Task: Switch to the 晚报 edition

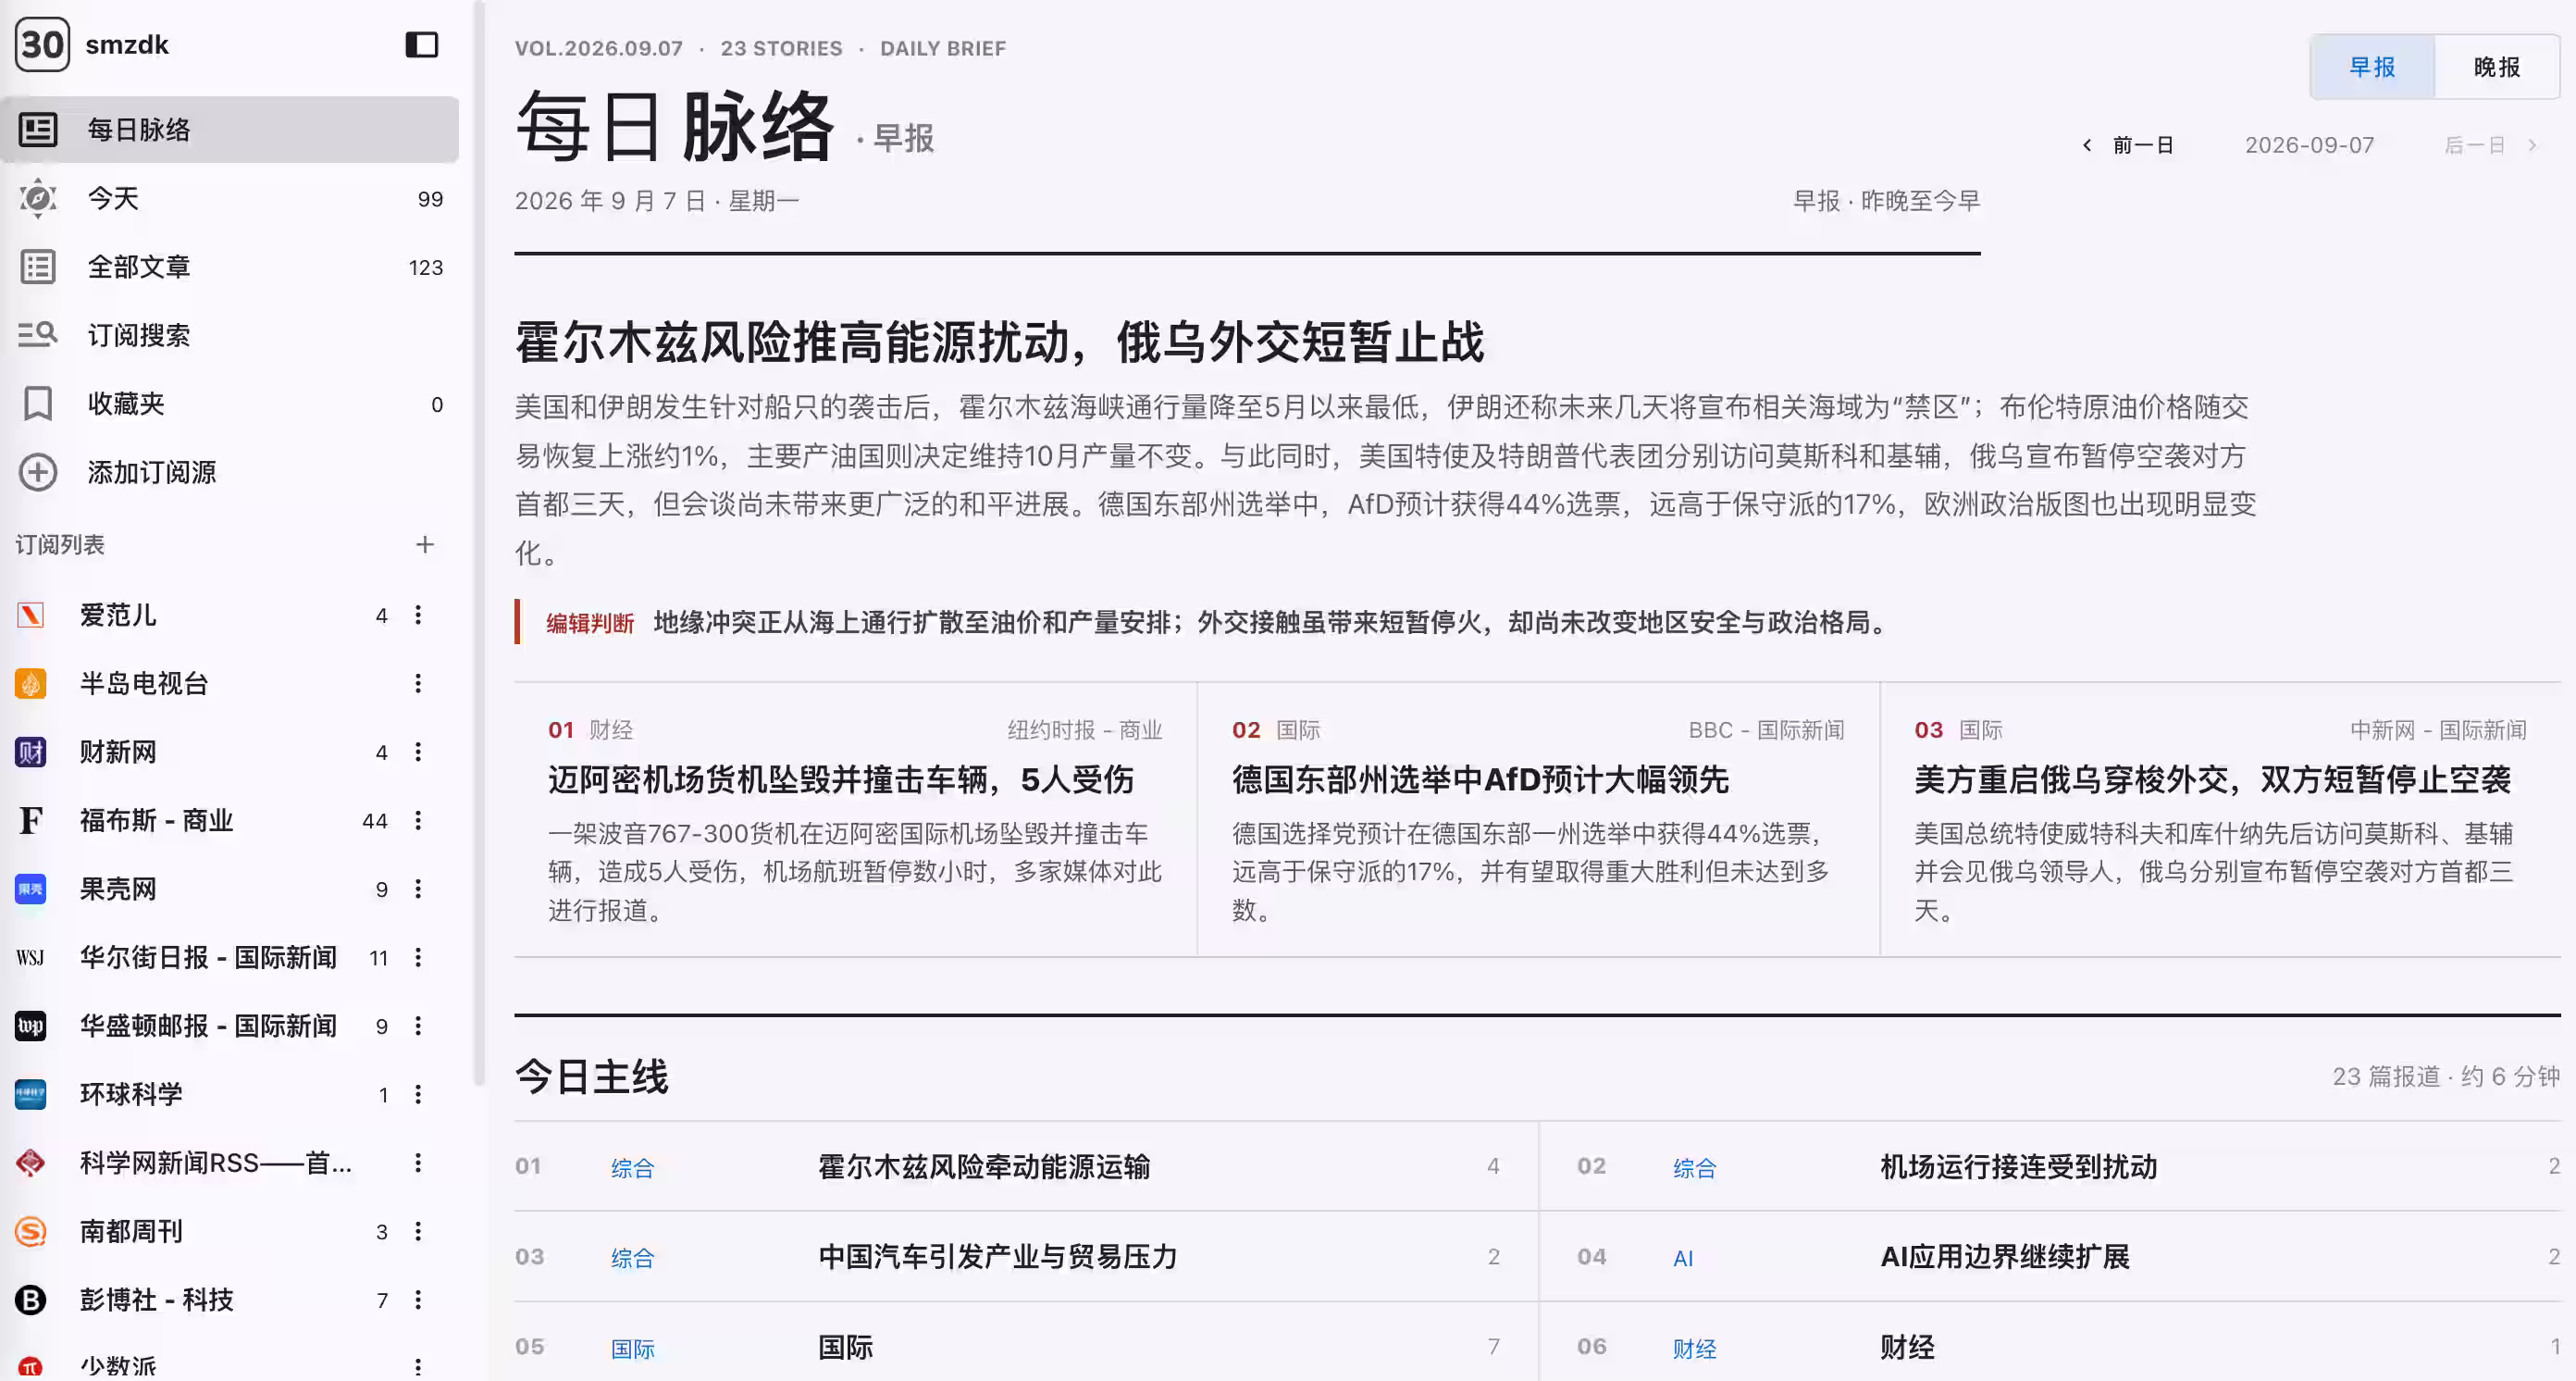Action: 2497,67
